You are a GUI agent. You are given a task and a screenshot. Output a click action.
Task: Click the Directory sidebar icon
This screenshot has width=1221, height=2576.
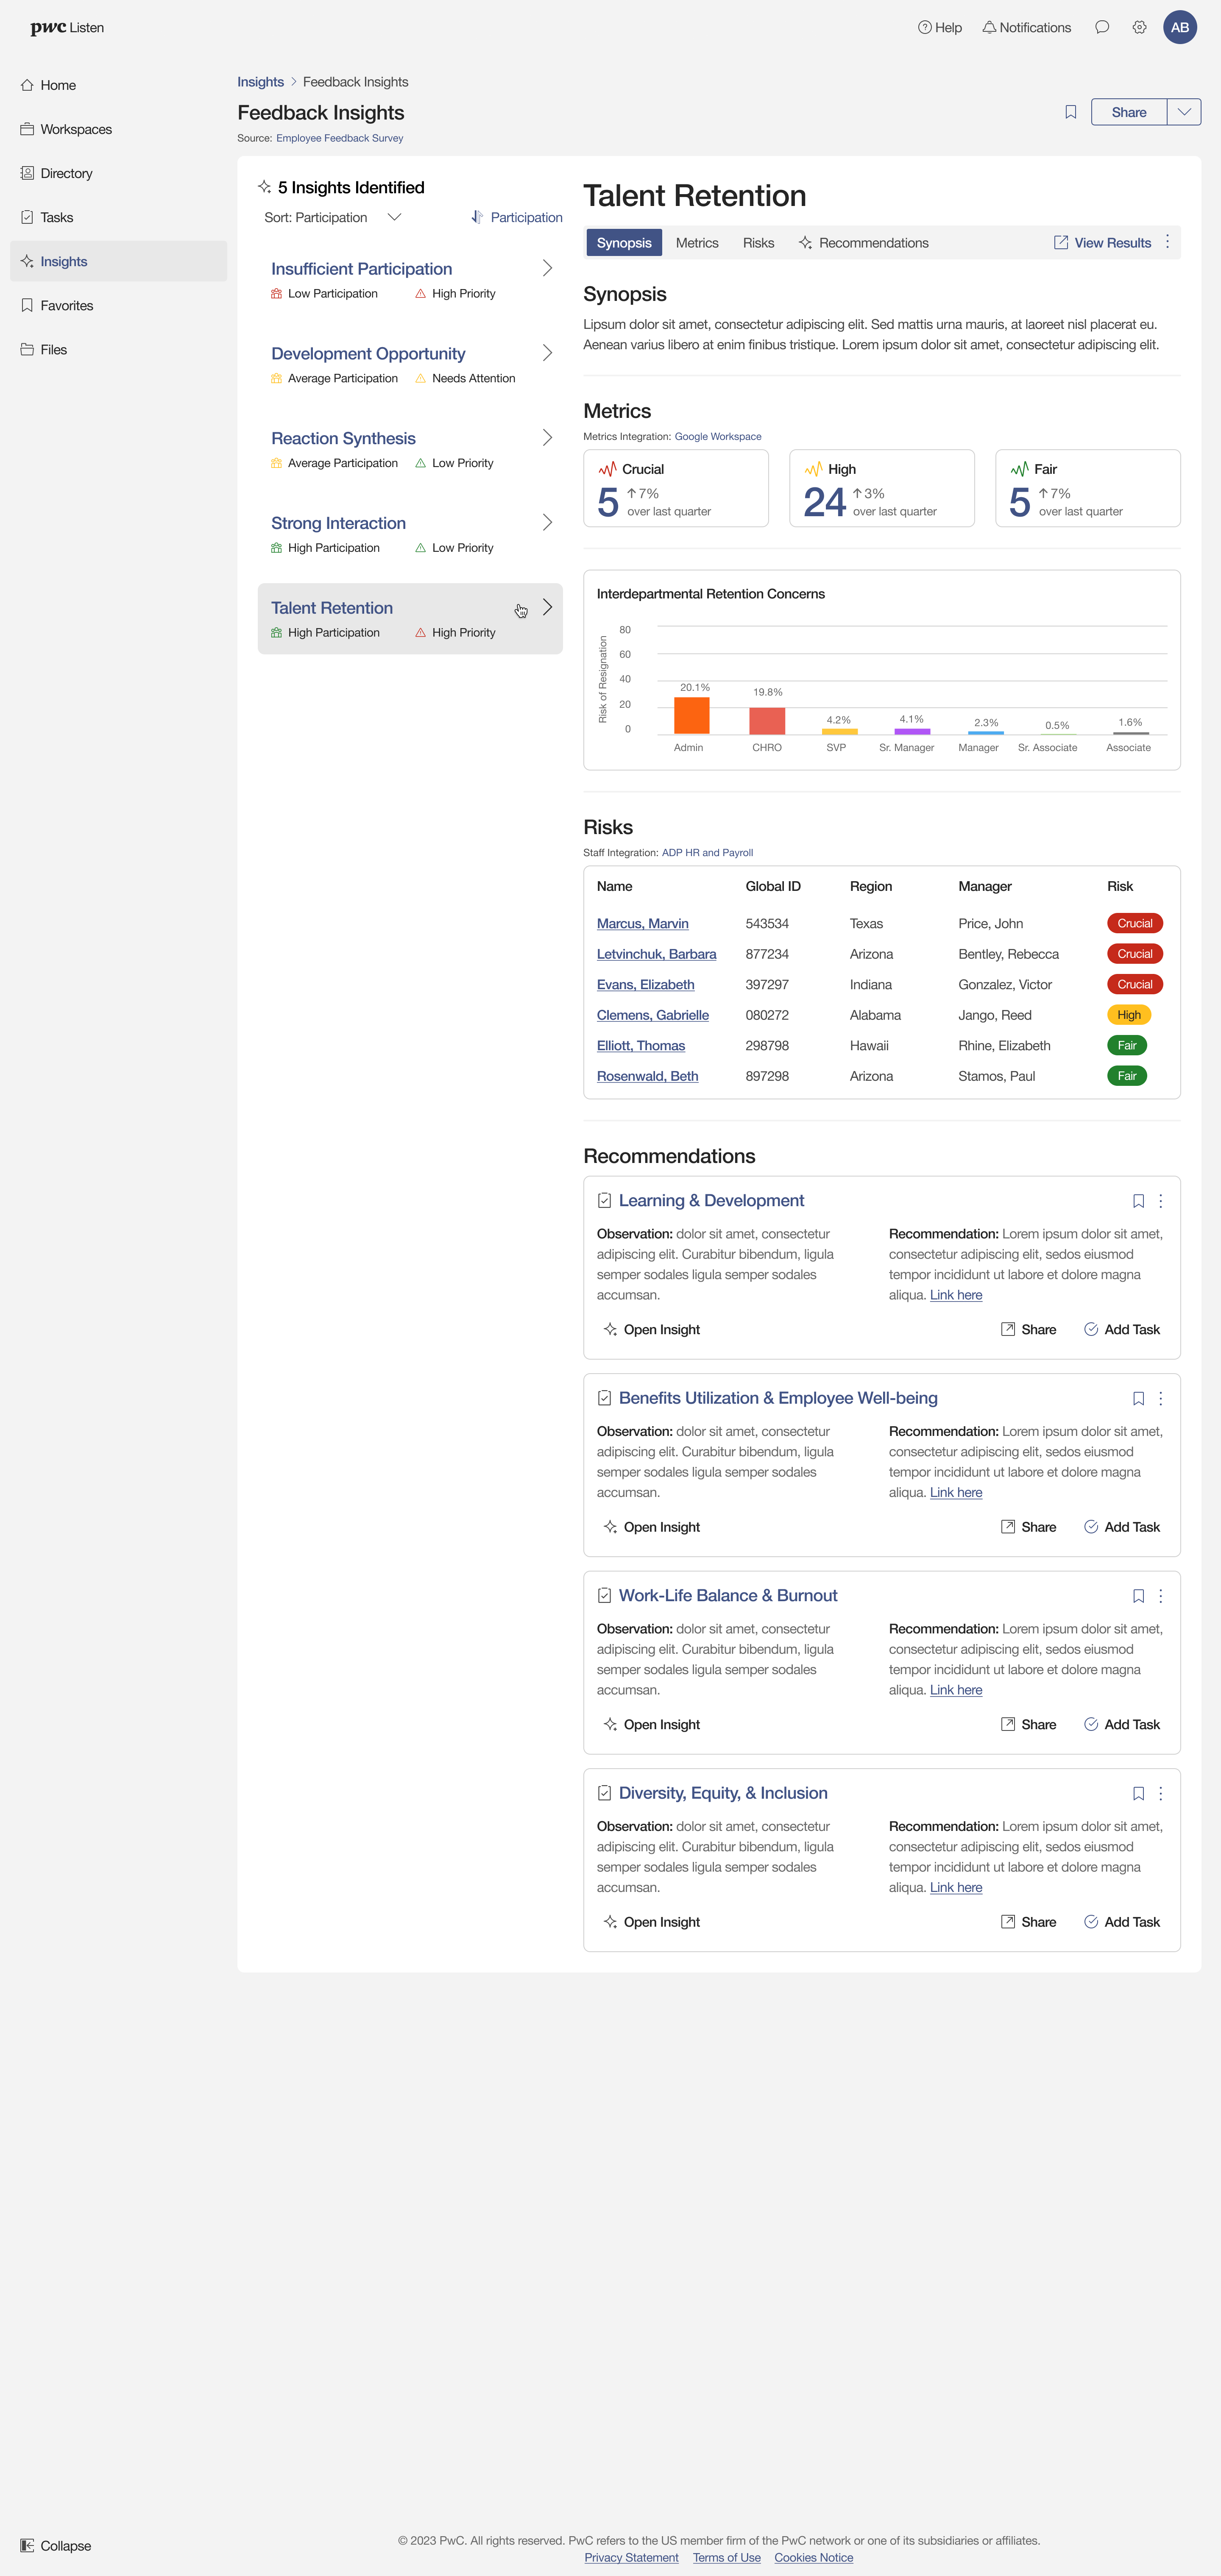(27, 173)
